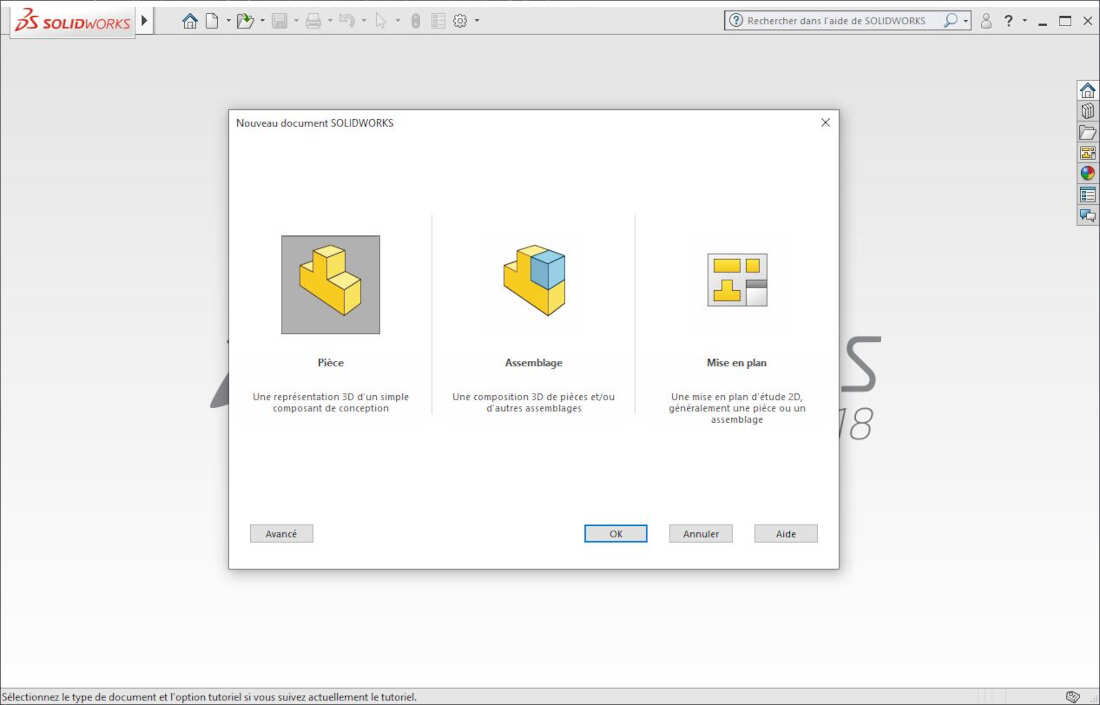Click the user login icon
The image size is (1100, 705).
(x=986, y=21)
